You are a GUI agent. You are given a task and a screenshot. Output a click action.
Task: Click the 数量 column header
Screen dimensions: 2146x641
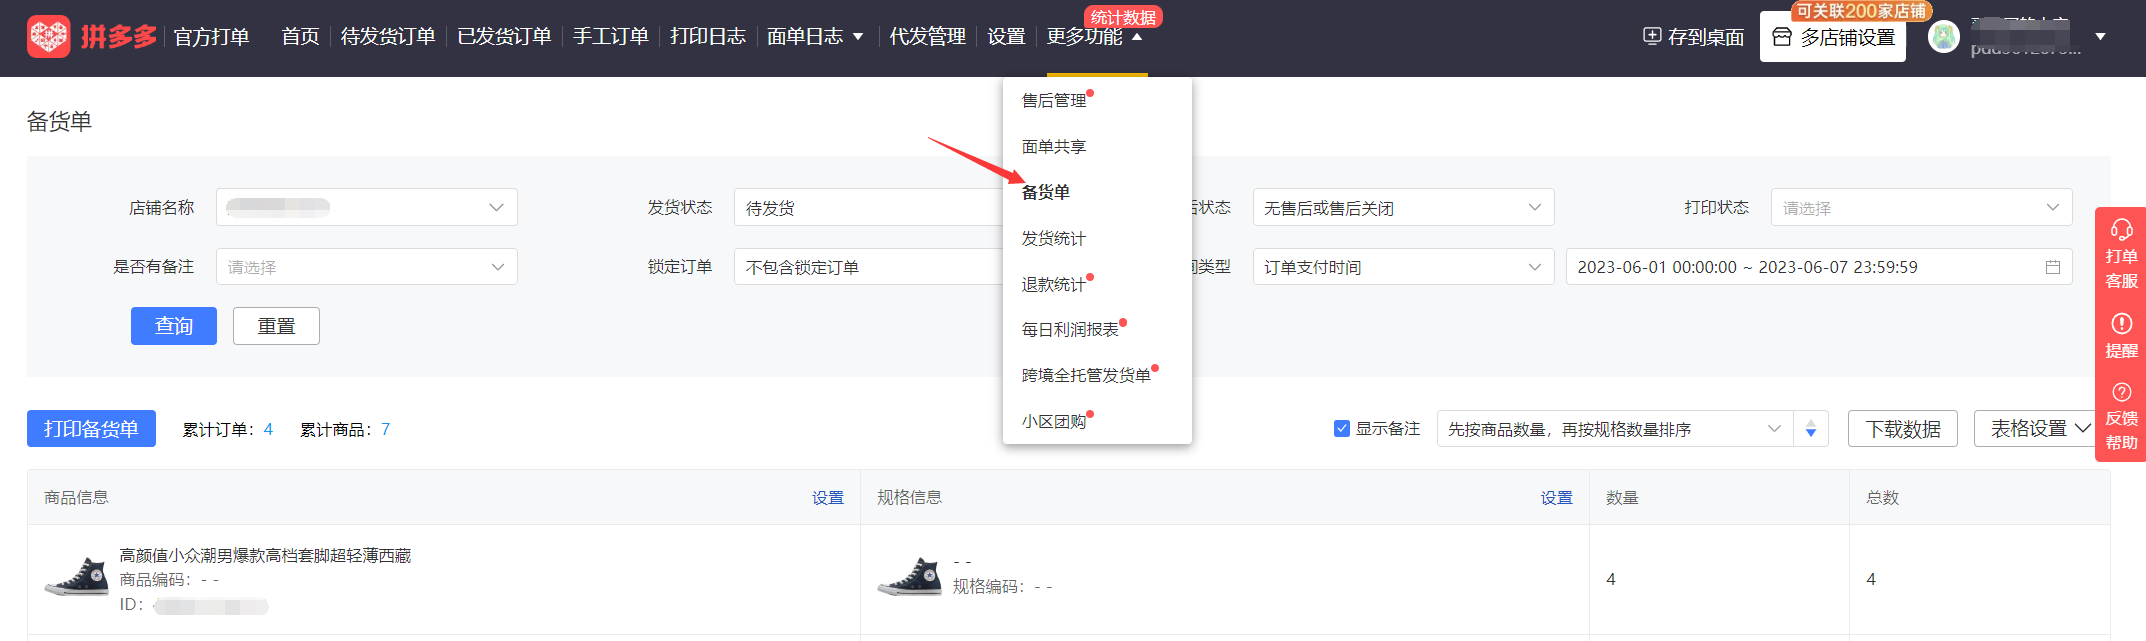tap(1622, 497)
